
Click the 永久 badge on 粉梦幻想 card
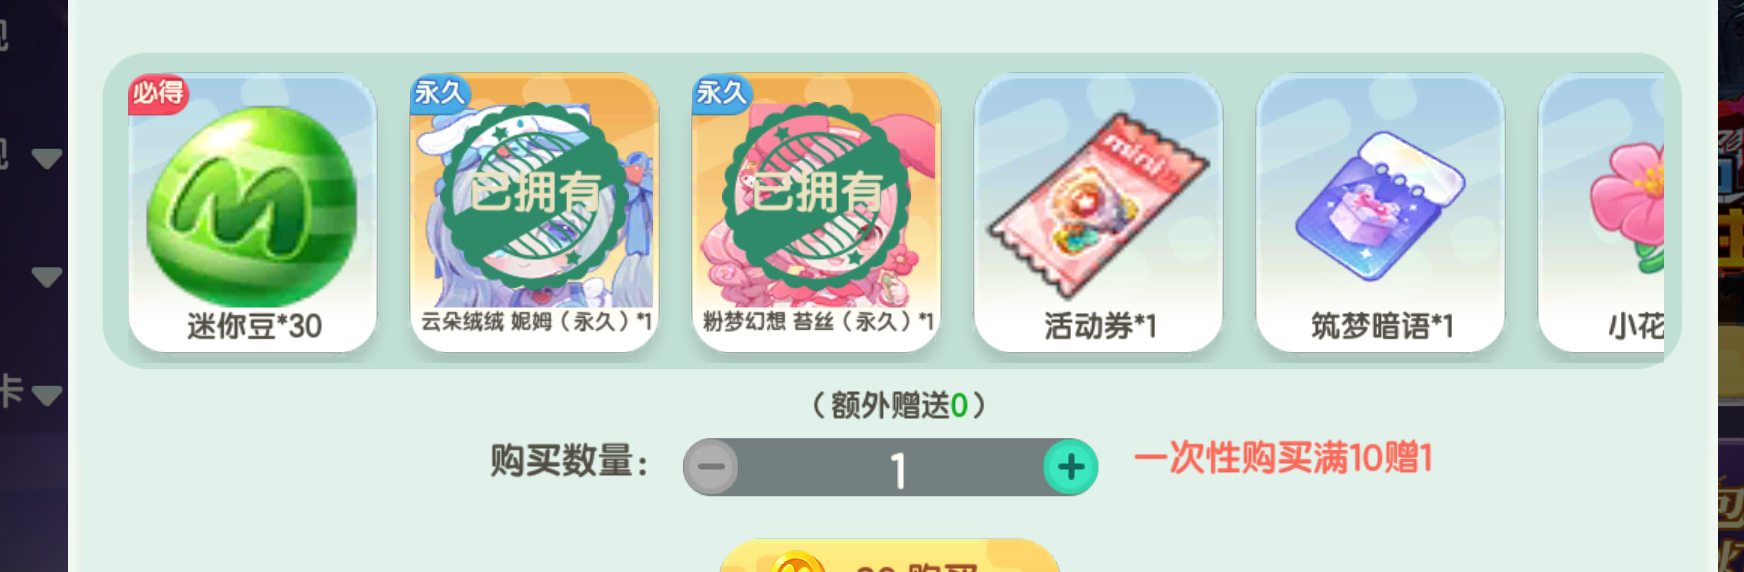(722, 93)
